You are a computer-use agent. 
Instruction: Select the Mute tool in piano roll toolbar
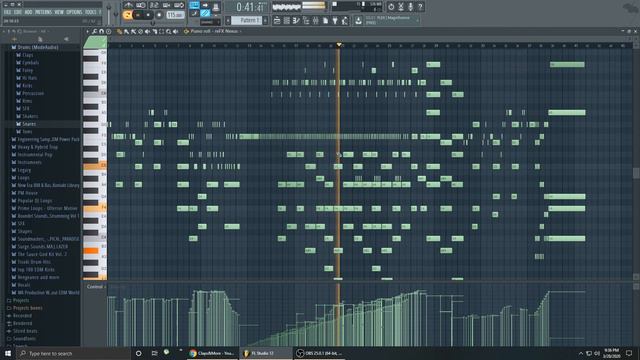147,31
